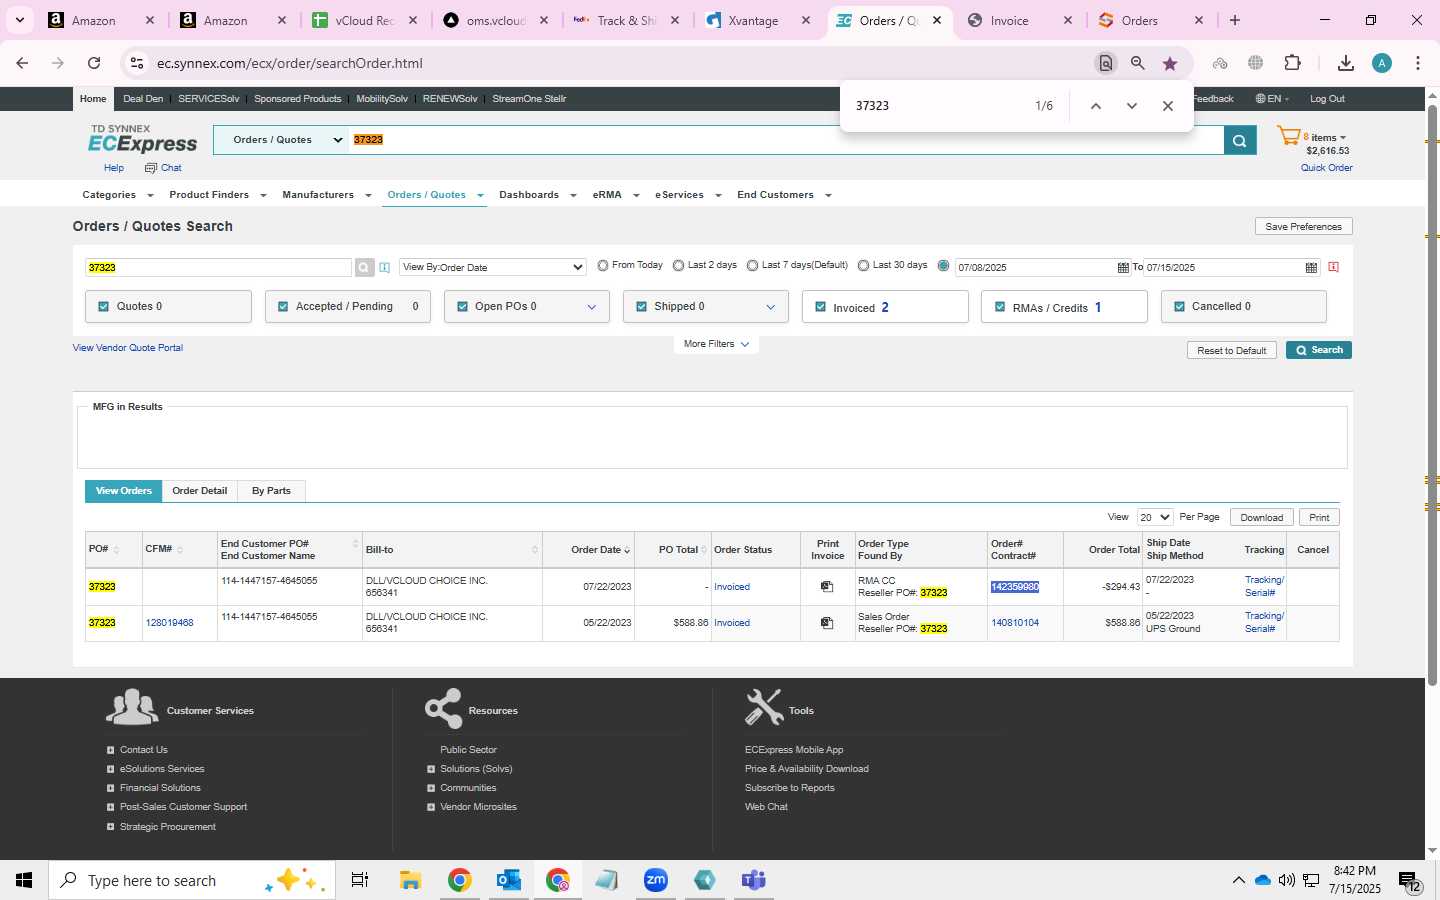Open File Explorer from the taskbar

tap(410, 880)
